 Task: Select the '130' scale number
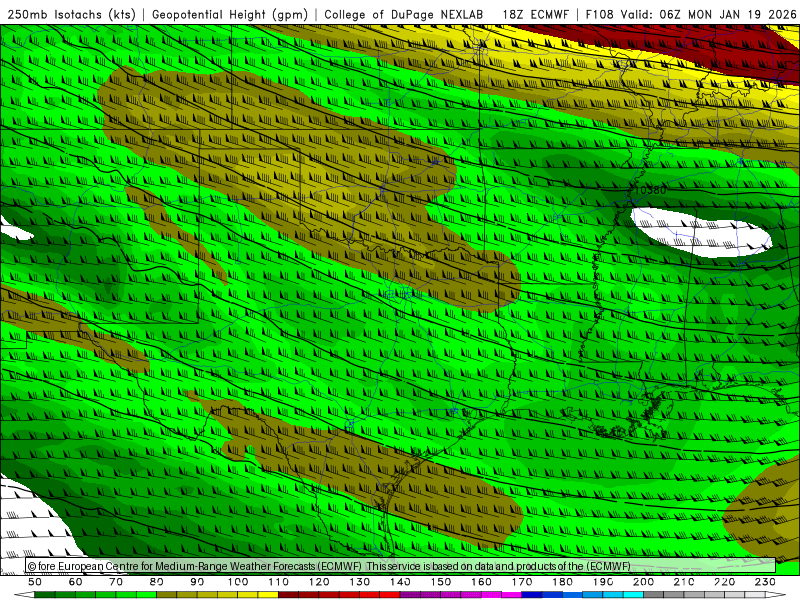click(x=360, y=582)
